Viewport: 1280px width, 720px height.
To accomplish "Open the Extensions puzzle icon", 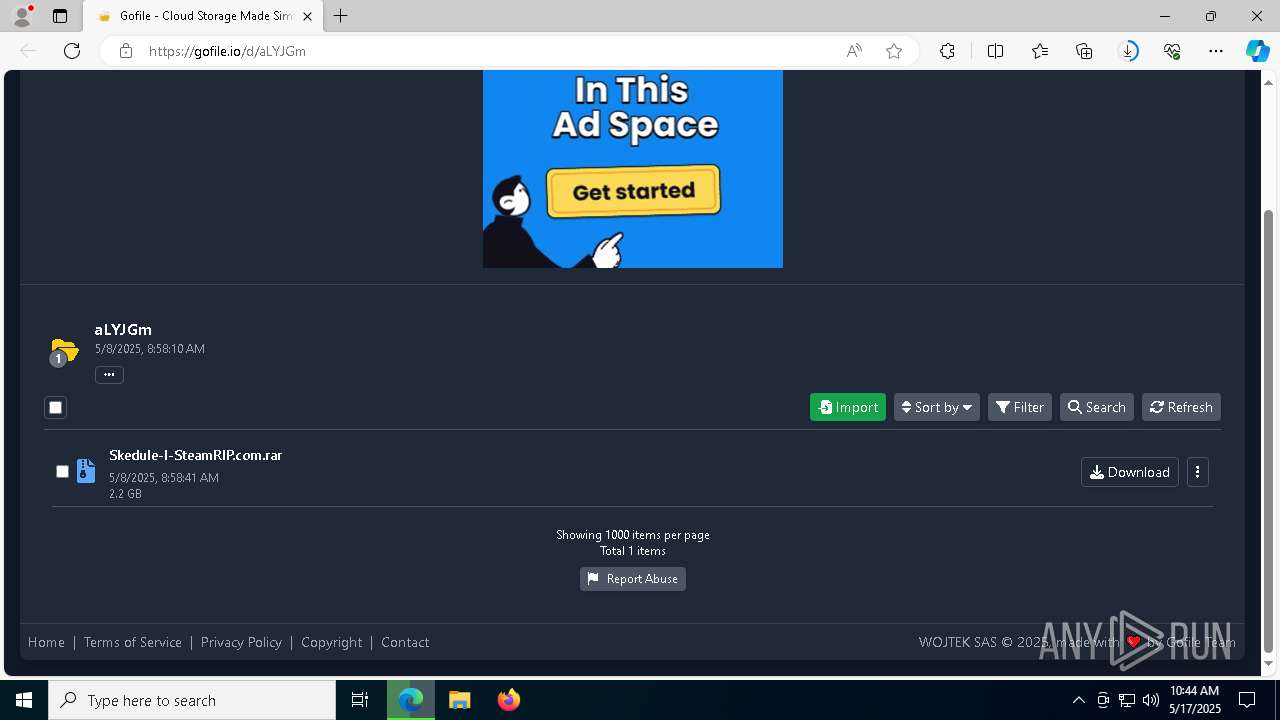I will coord(947,51).
